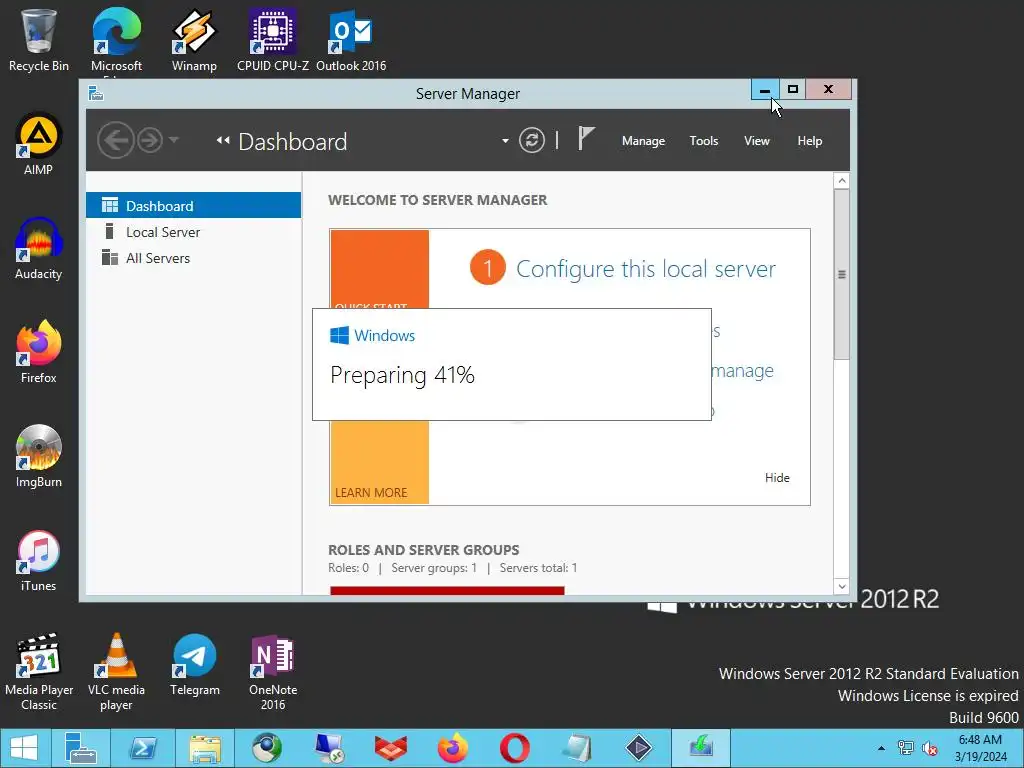Launch VLC media player from the desktop
The image size is (1024, 768).
tap(116, 672)
